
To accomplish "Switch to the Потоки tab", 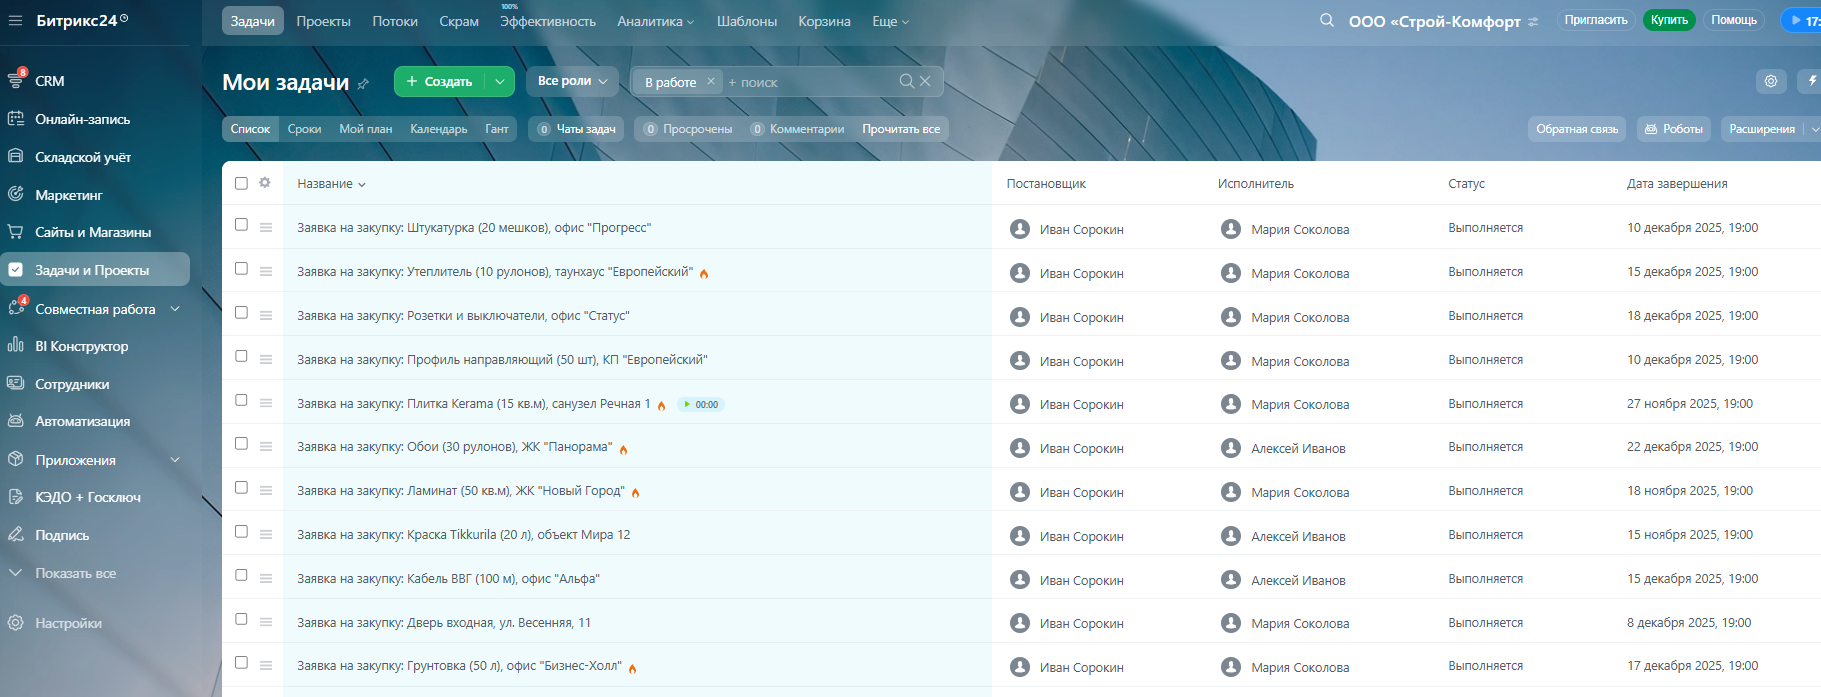I will [395, 21].
